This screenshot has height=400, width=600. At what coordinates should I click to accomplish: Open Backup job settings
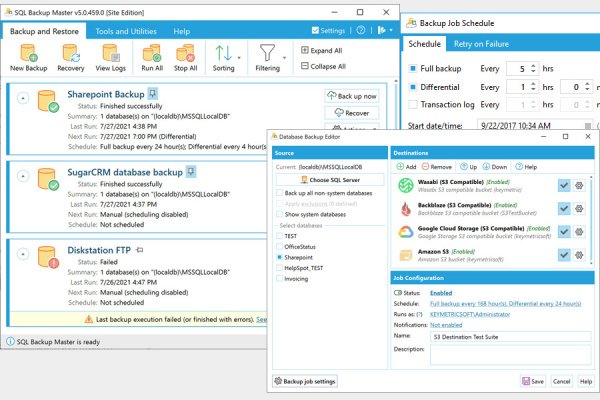pyautogui.click(x=305, y=381)
